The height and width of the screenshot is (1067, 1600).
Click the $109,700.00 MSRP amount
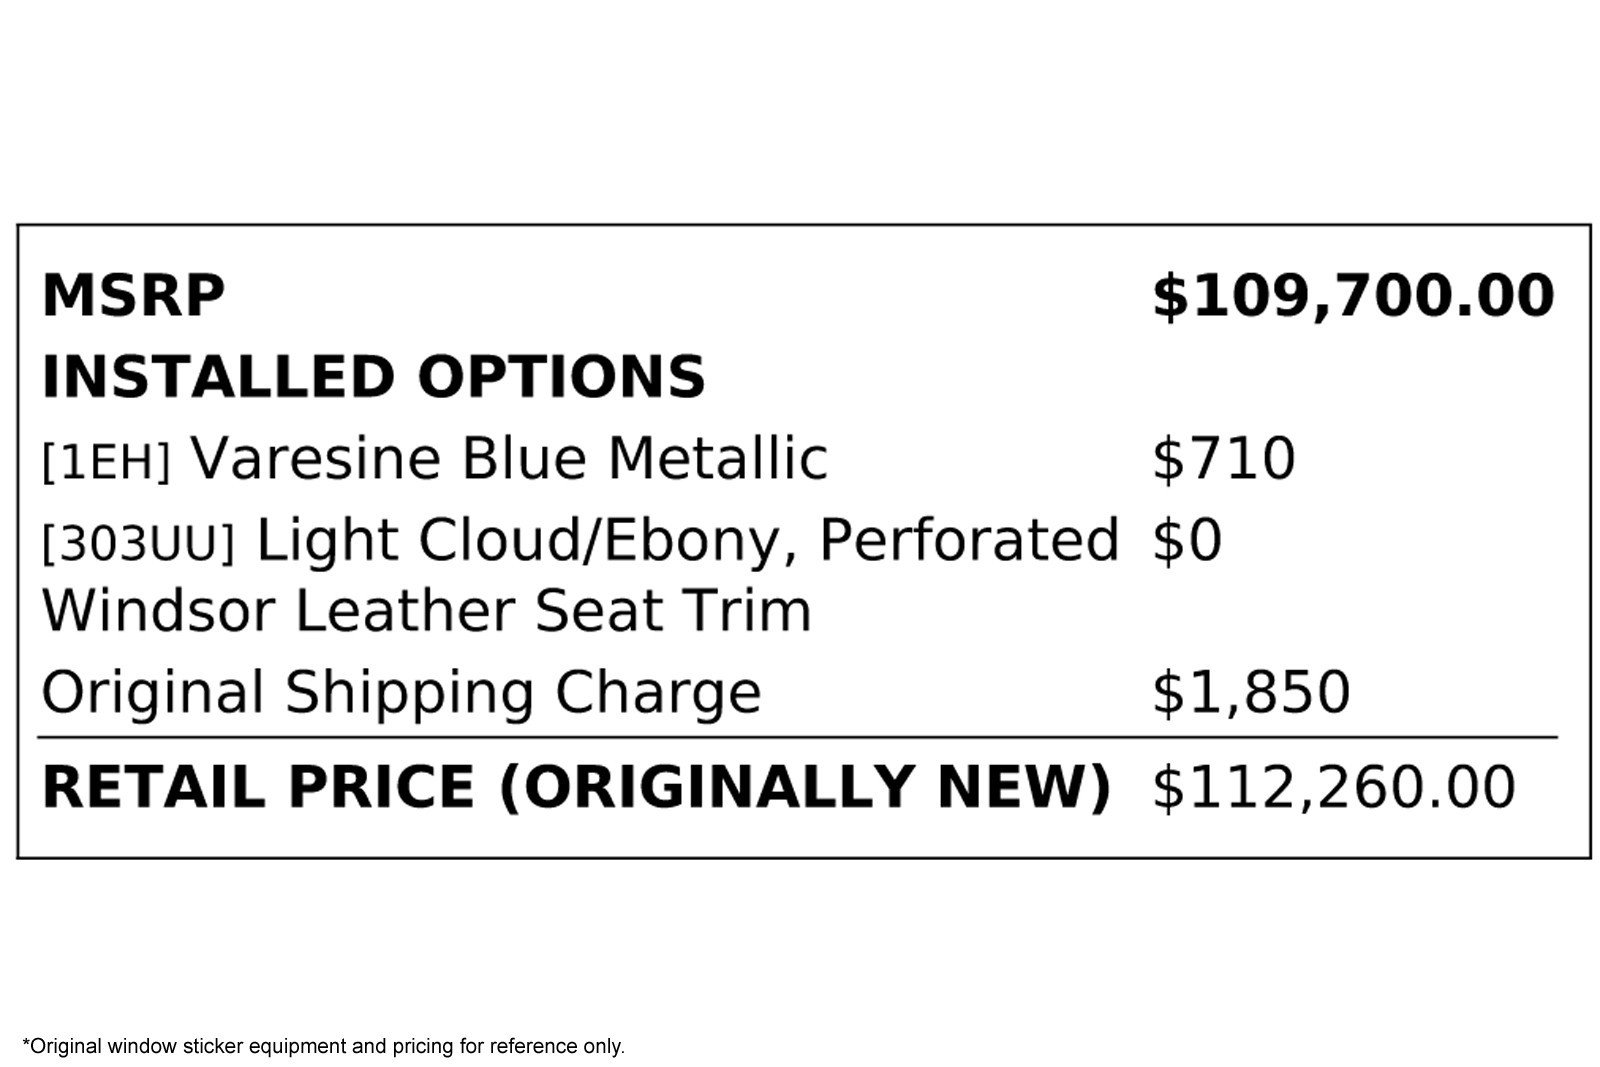point(1353,297)
